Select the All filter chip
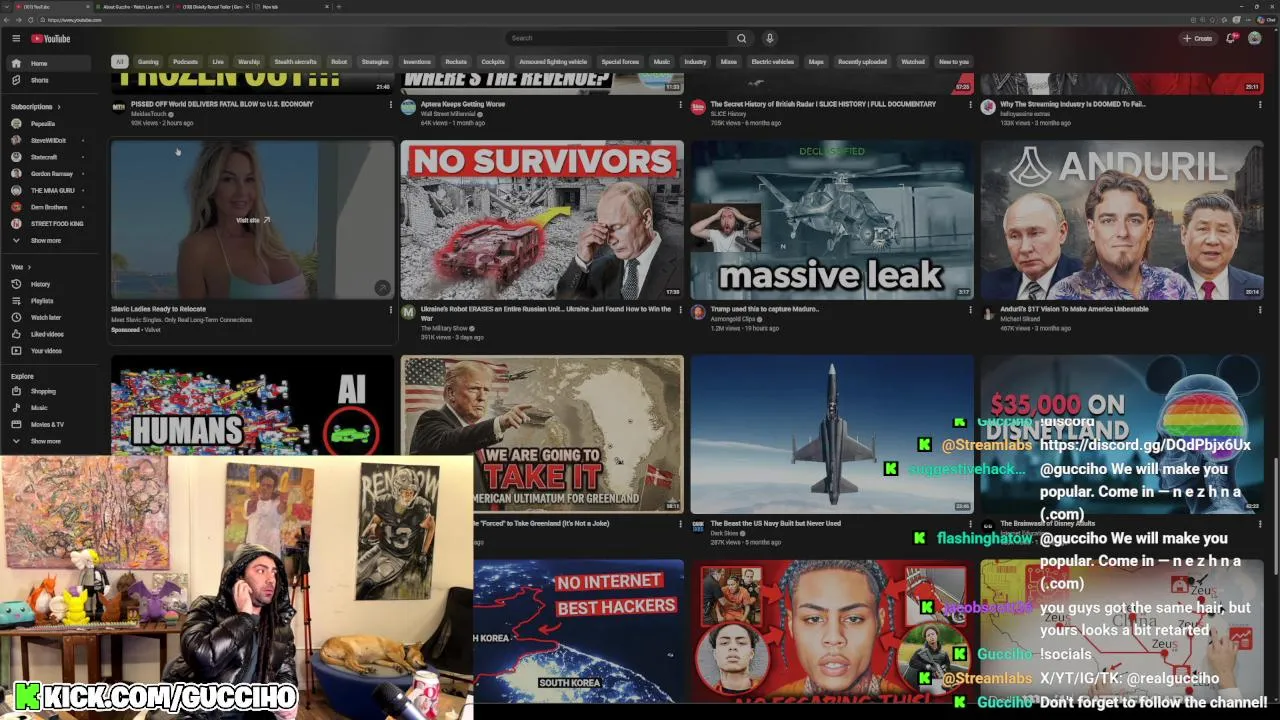This screenshot has height=720, width=1280. 119,62
